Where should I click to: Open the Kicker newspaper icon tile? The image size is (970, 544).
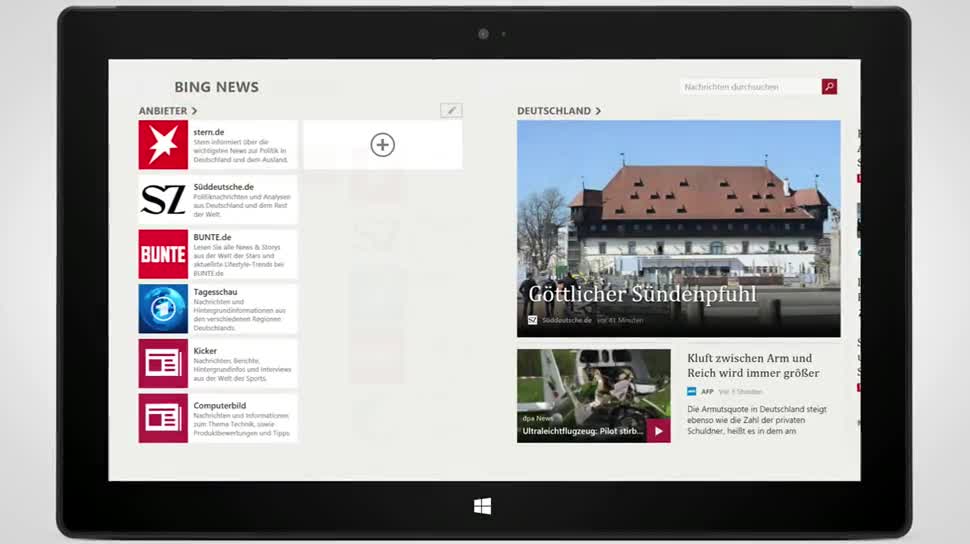point(163,363)
